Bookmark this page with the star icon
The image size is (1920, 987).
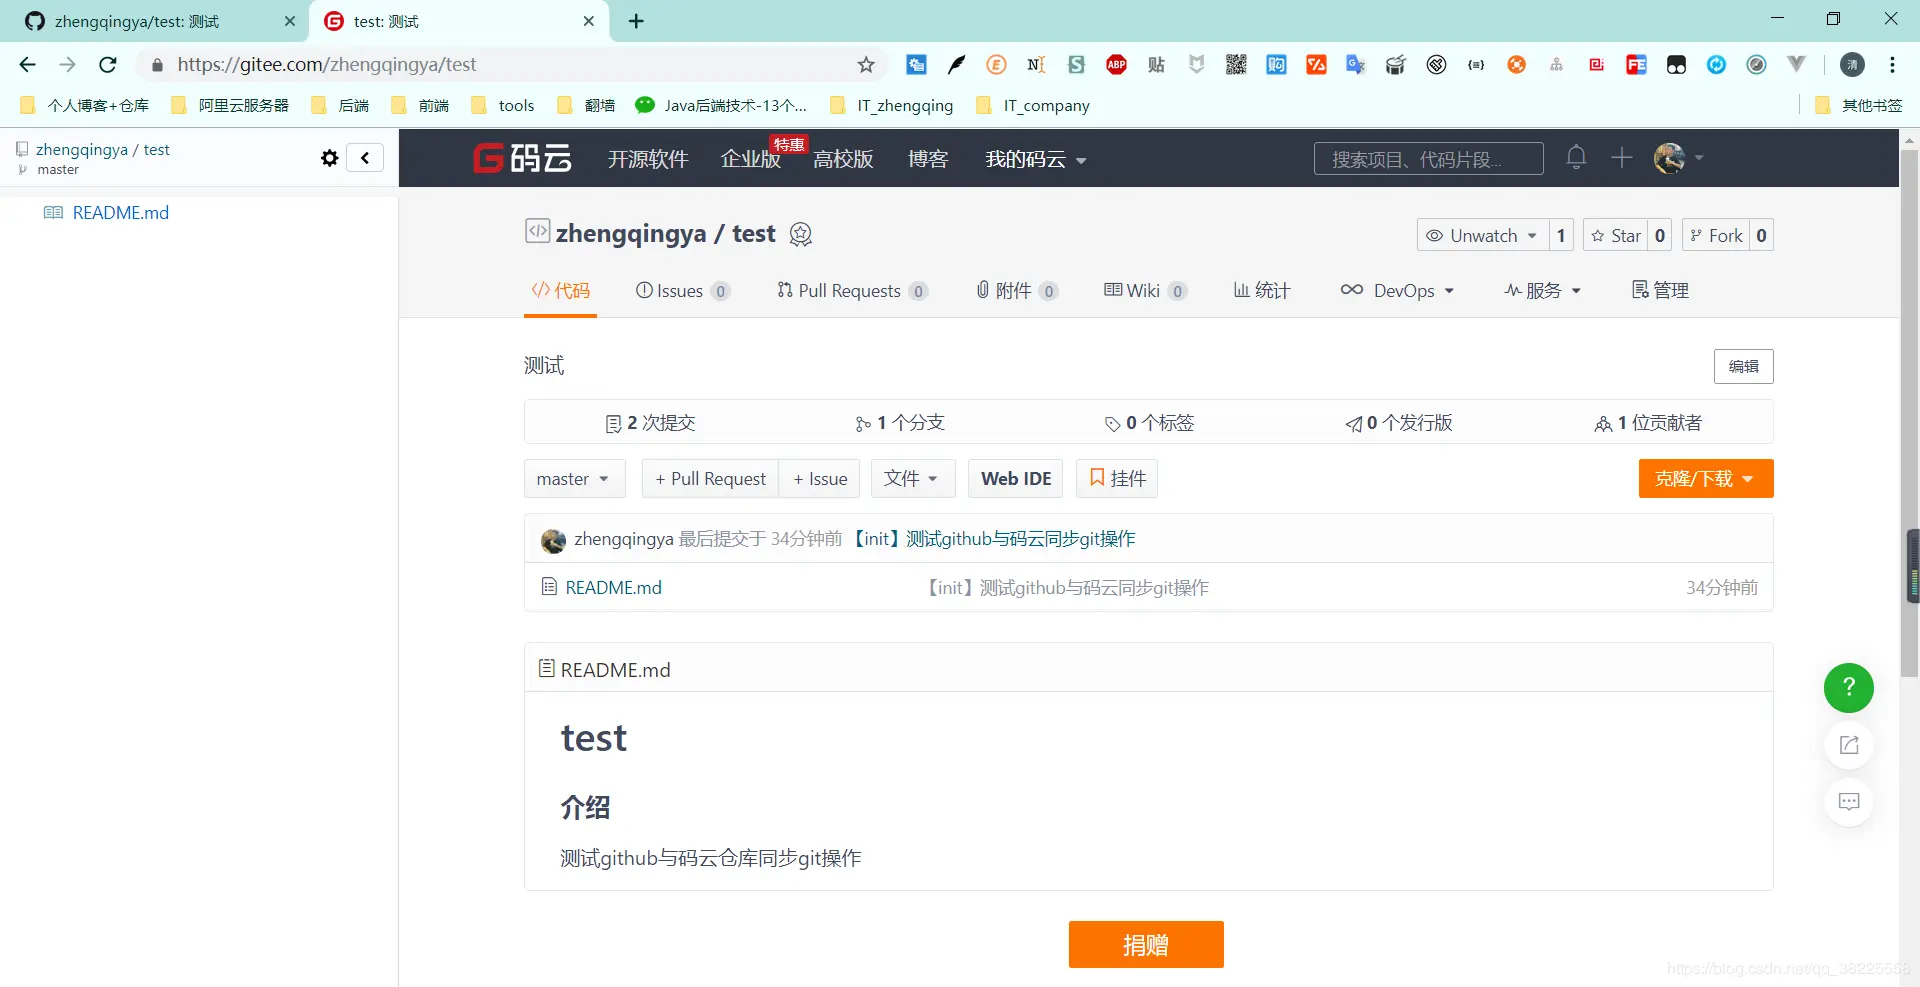pyautogui.click(x=866, y=65)
